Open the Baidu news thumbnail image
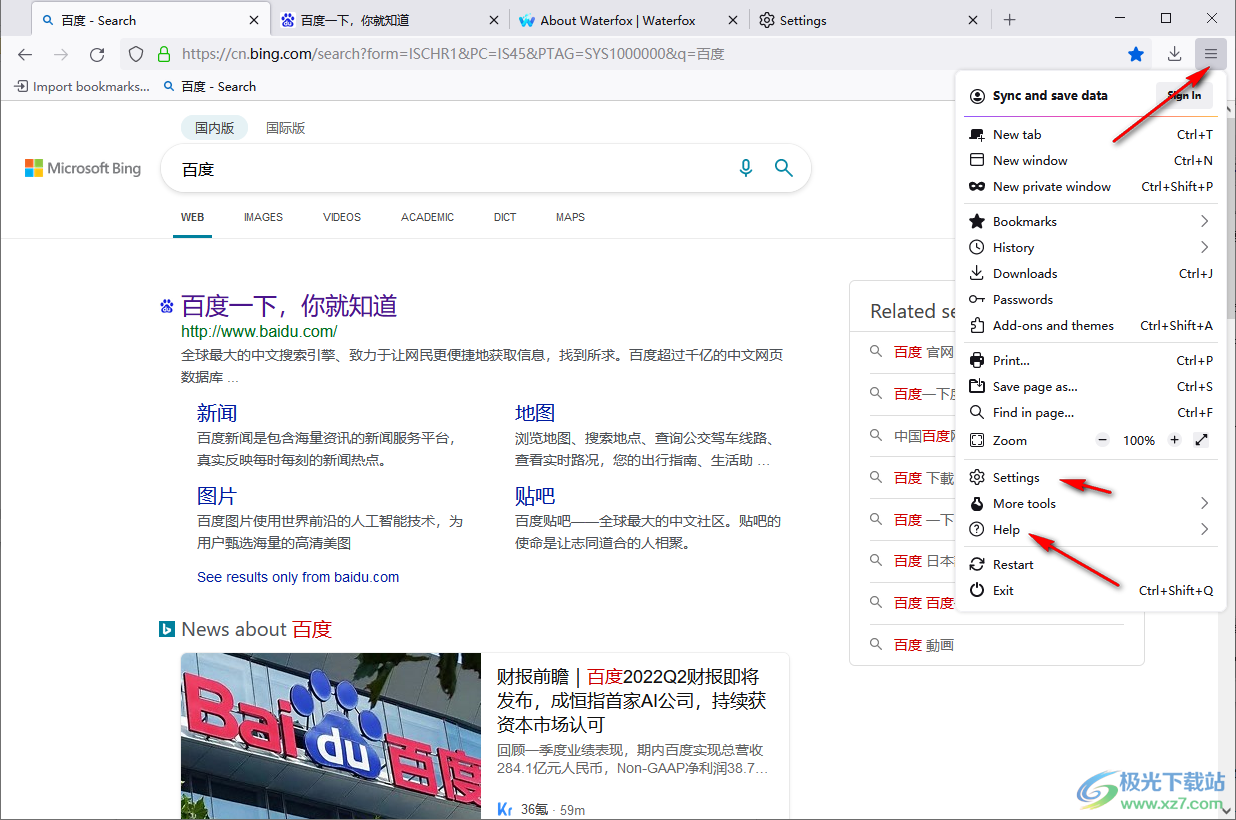1236x820 pixels. tap(331, 736)
